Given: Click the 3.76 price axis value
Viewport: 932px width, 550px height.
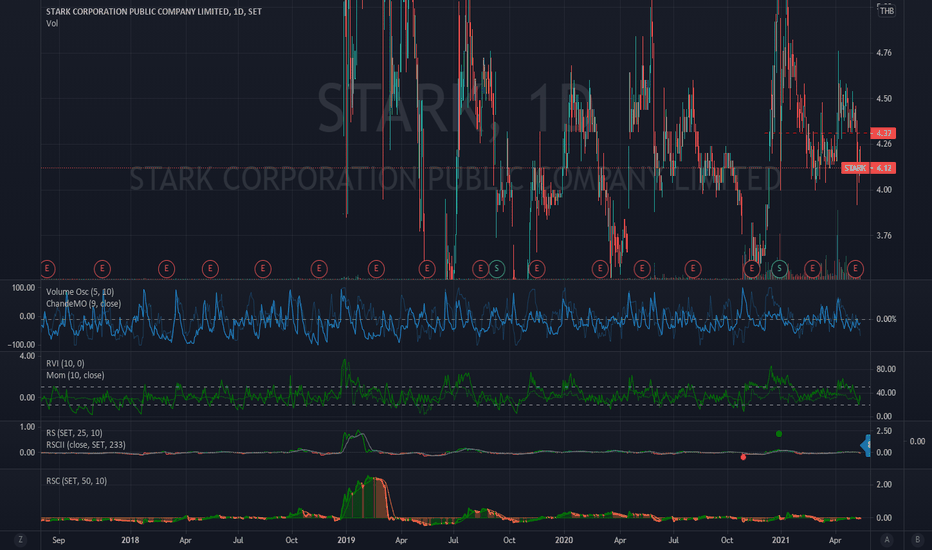Looking at the screenshot, I should (884, 235).
